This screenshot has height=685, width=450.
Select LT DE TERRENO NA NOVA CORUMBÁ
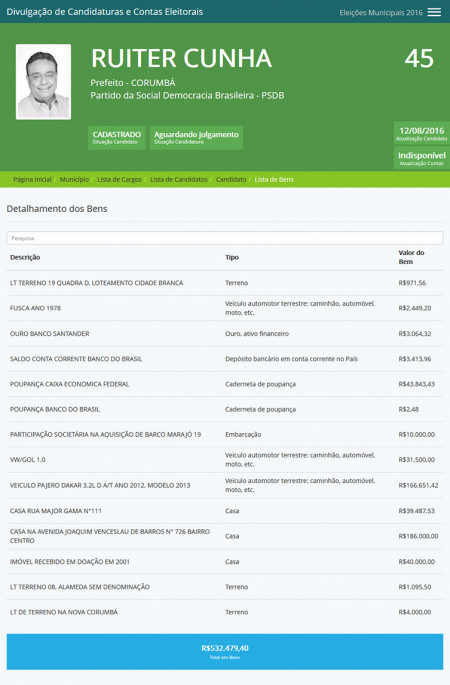[225, 612]
